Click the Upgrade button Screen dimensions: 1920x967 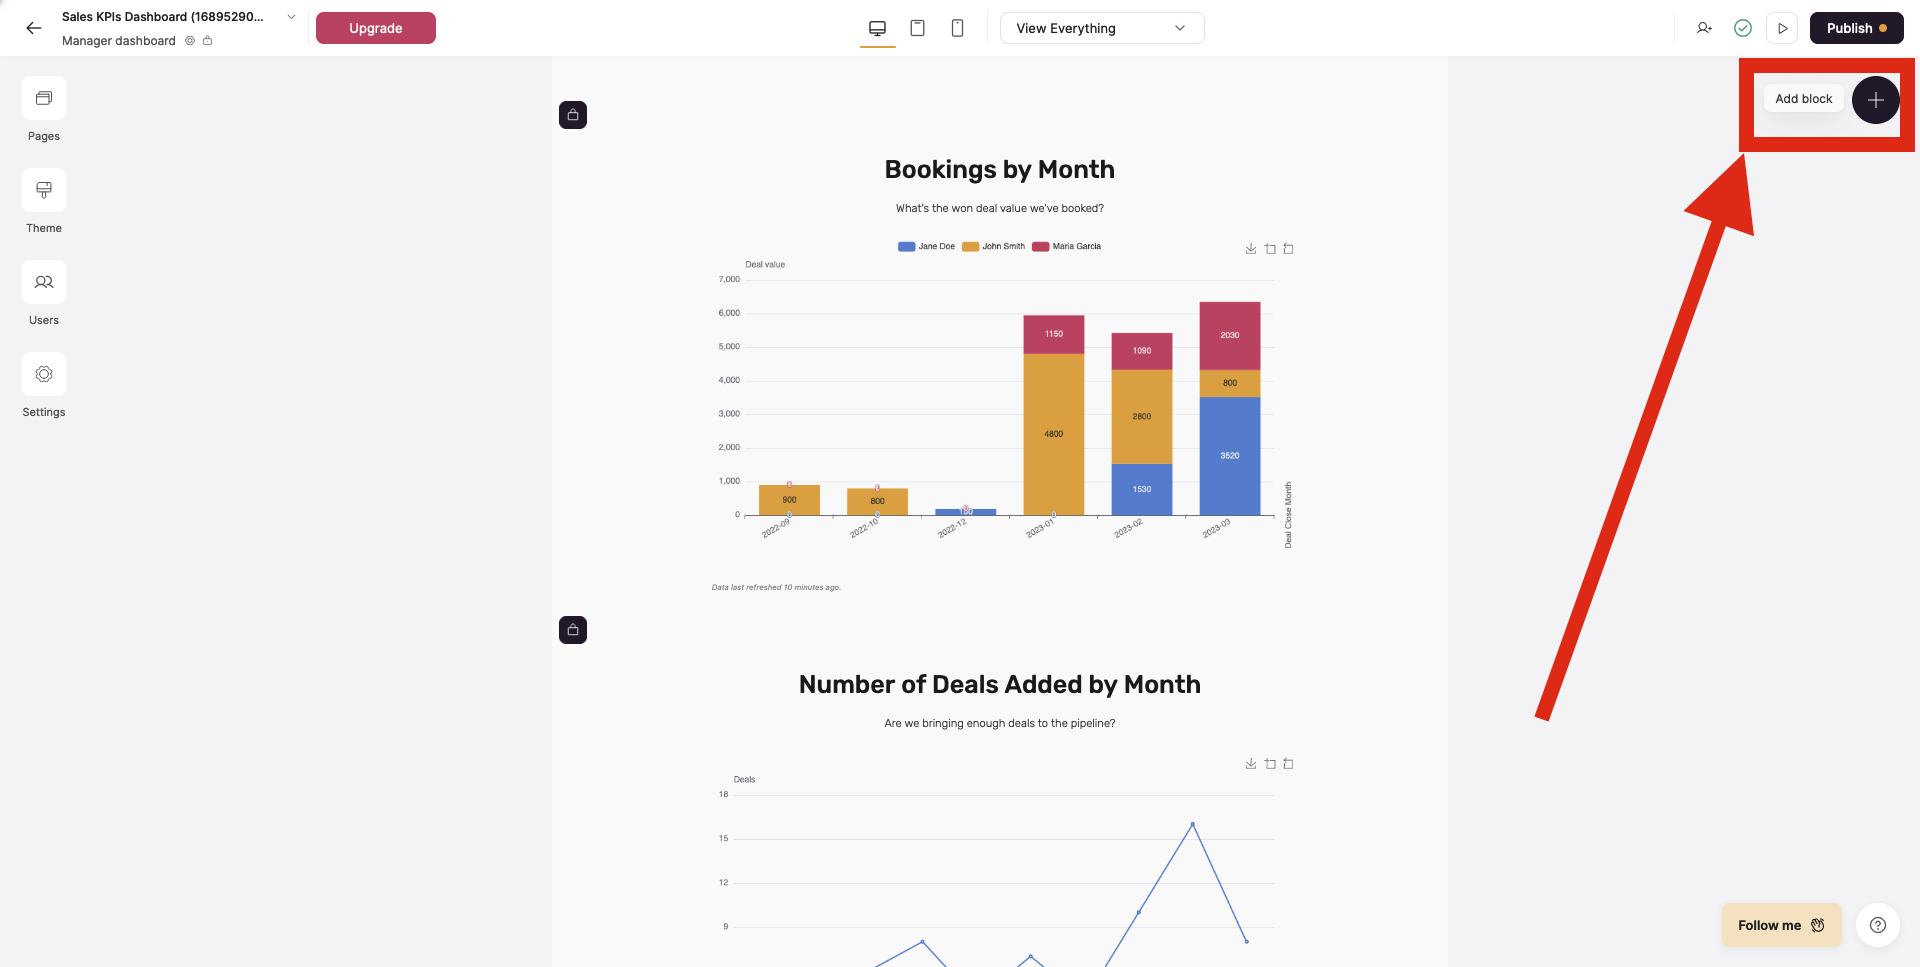click(x=376, y=28)
